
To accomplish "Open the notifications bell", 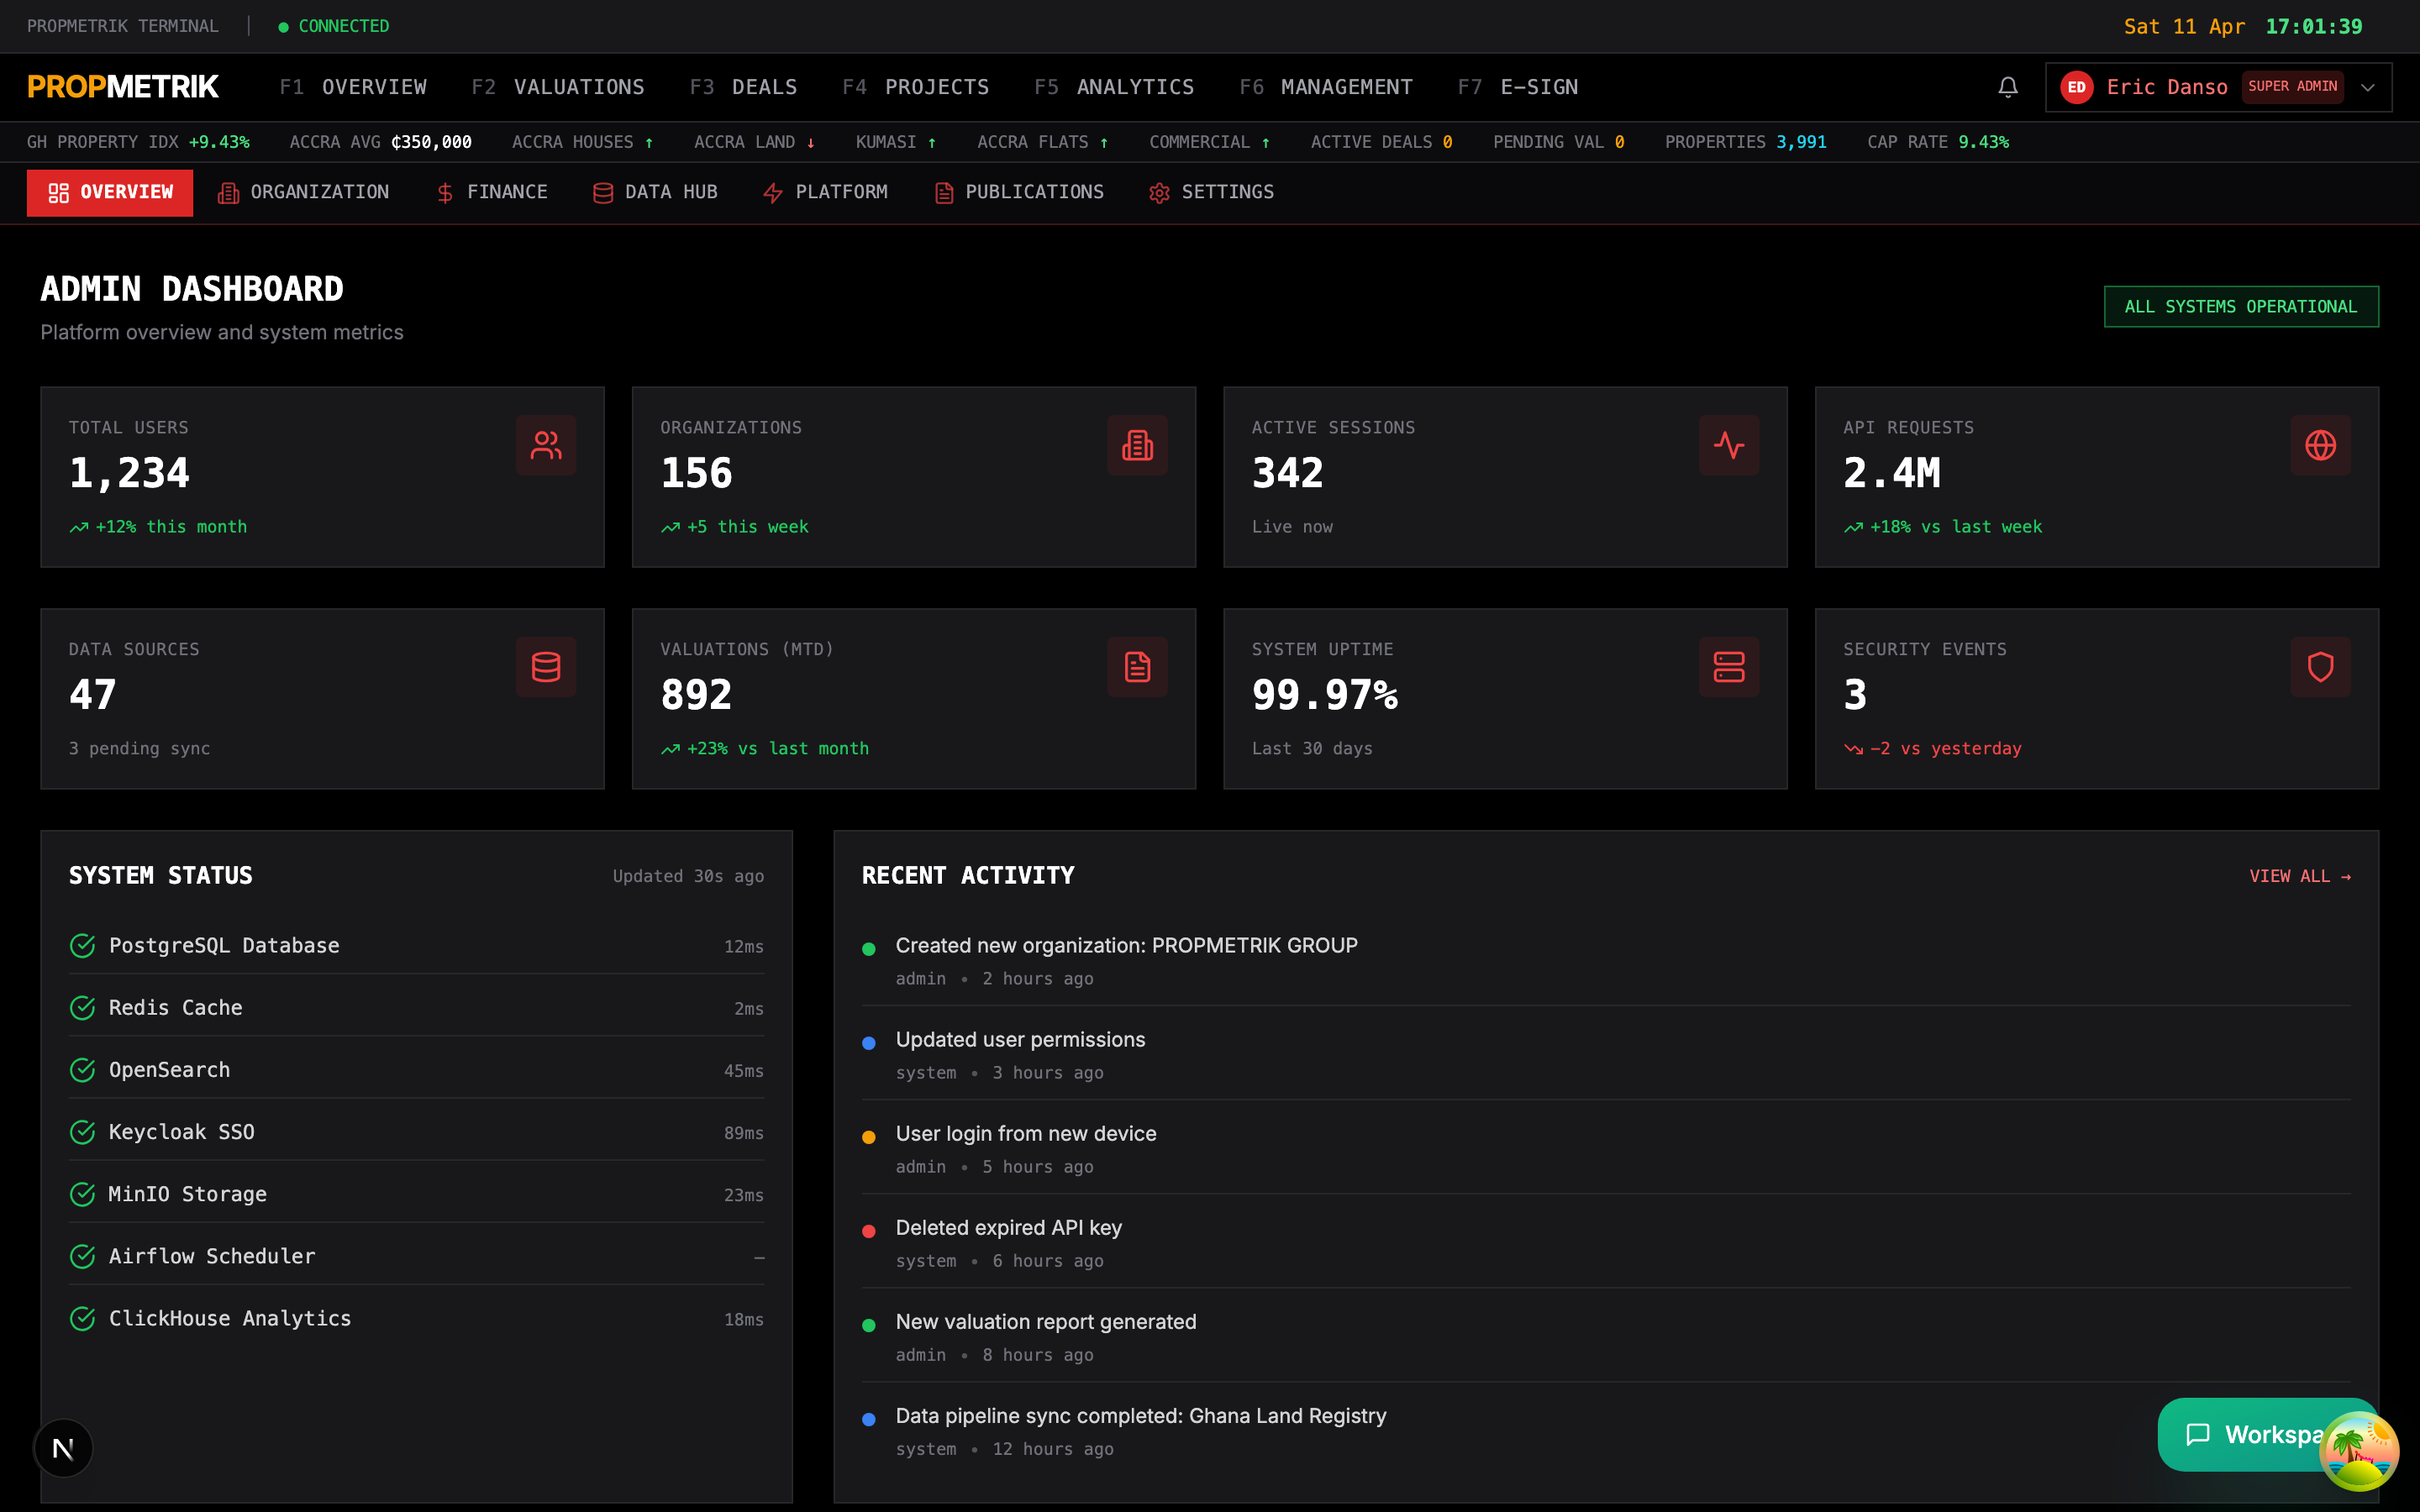I will point(2007,87).
